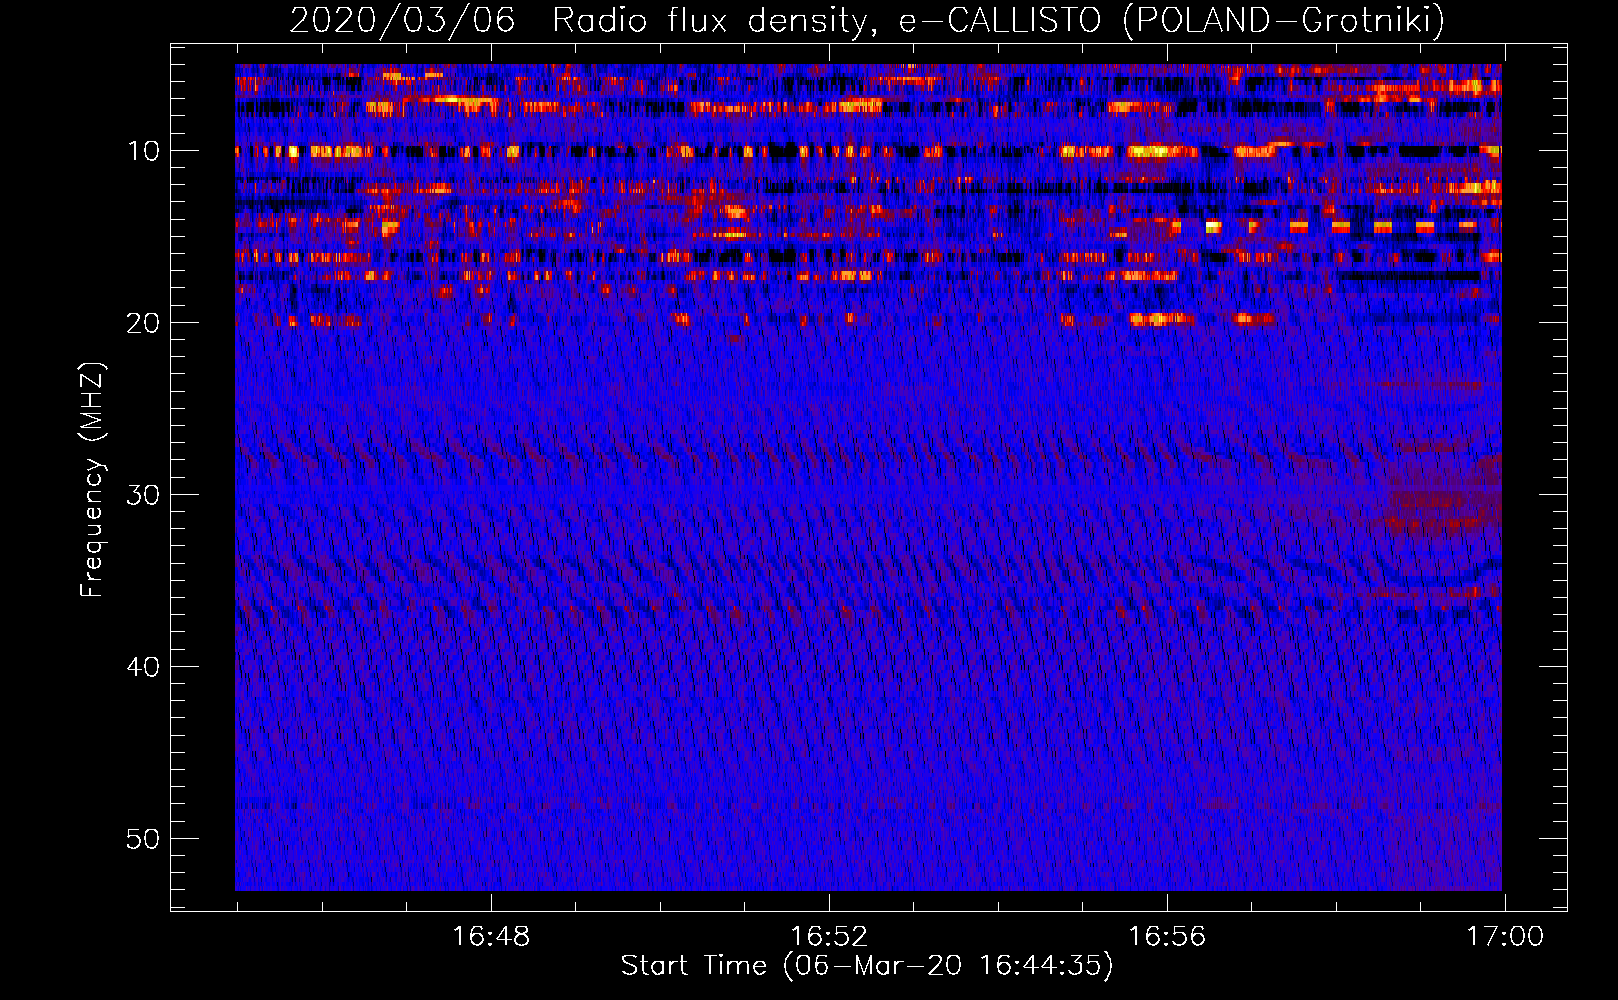Click the 'Start Time (06-Mar-20 16:44:35)' axis label

867,966
